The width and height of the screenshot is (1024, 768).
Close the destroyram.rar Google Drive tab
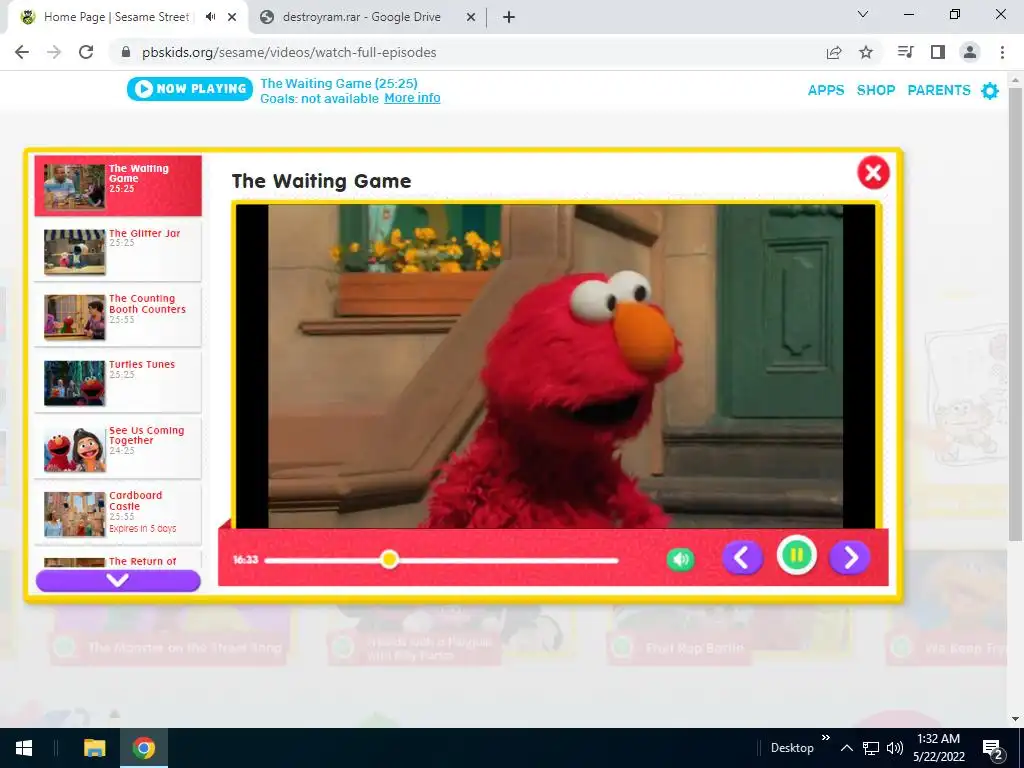point(470,17)
